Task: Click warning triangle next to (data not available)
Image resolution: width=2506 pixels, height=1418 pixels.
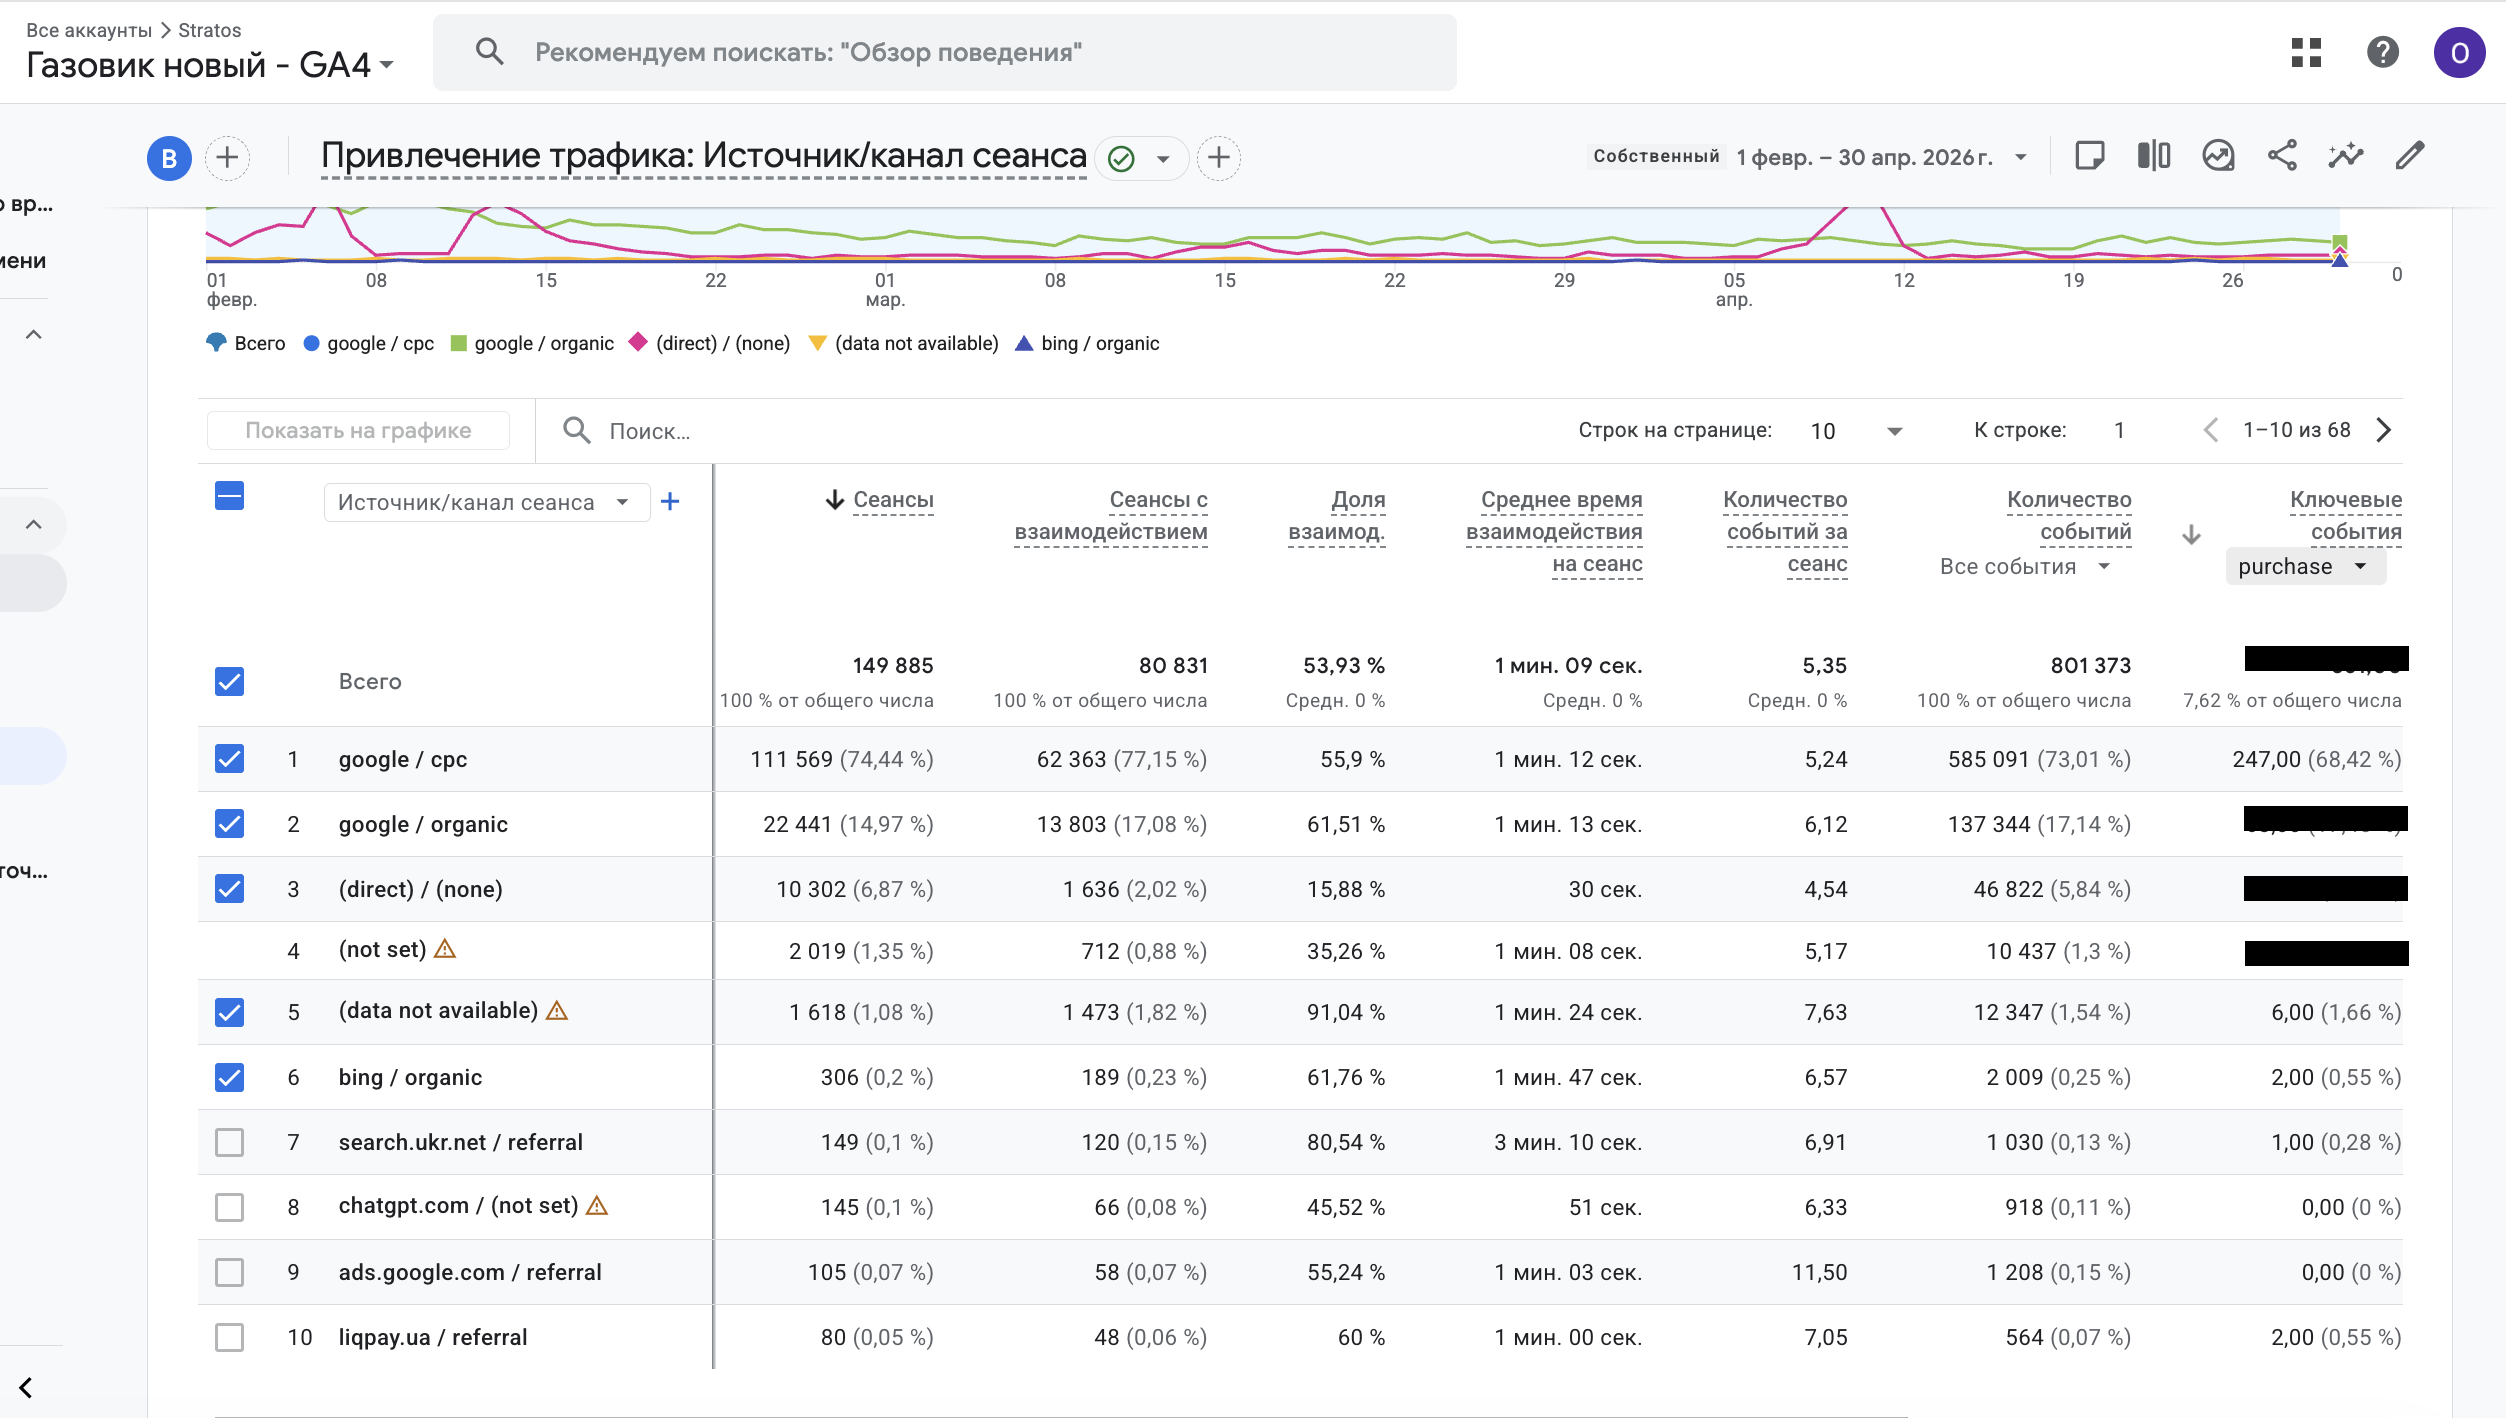Action: 557,1011
